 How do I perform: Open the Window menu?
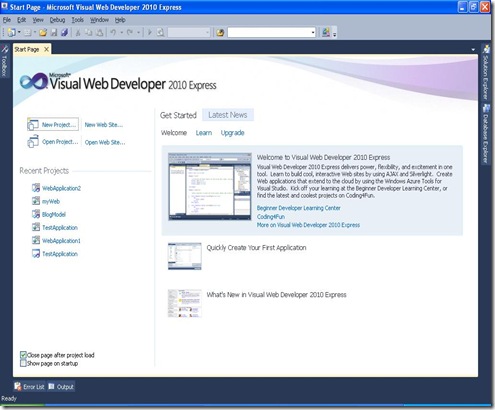tap(99, 20)
